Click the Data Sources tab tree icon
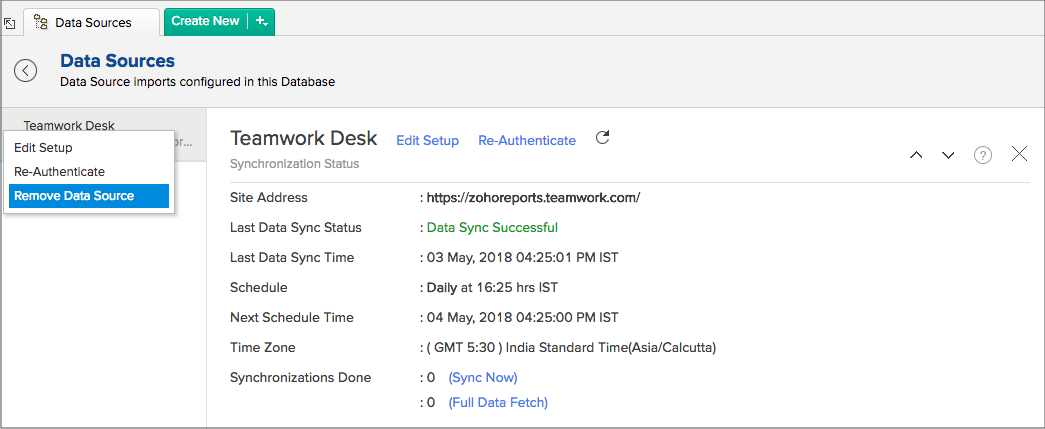The height and width of the screenshot is (429, 1045). click(41, 23)
